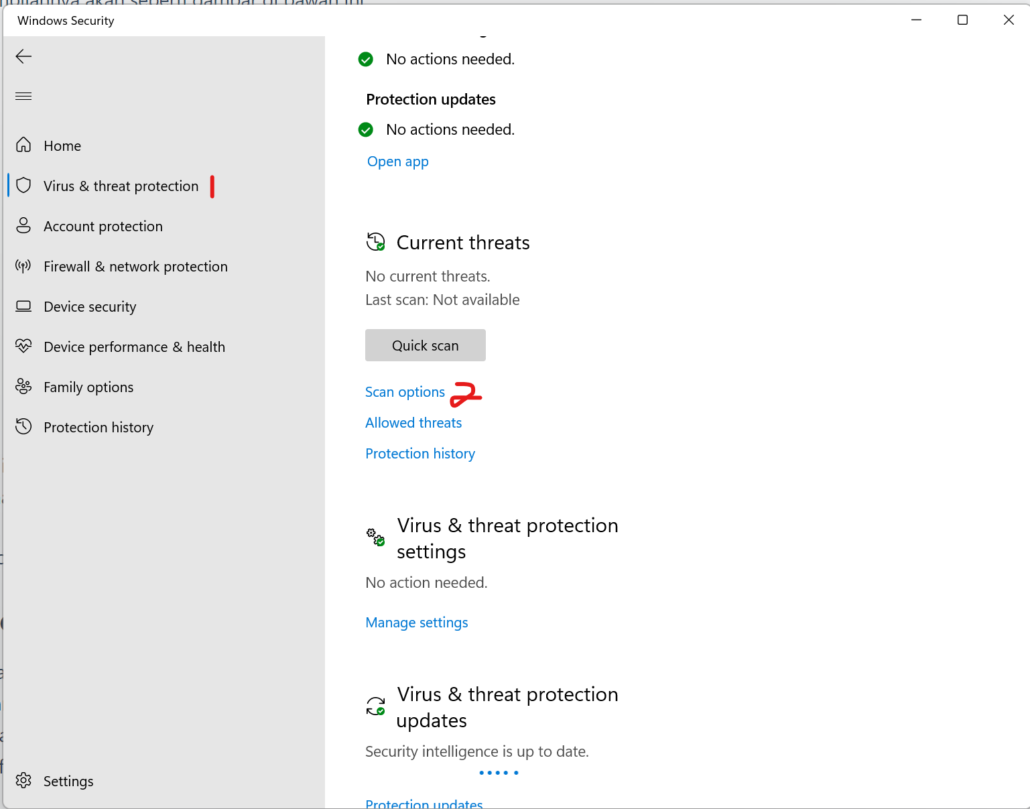Click the Manage settings link
The height and width of the screenshot is (809, 1030).
[416, 623]
